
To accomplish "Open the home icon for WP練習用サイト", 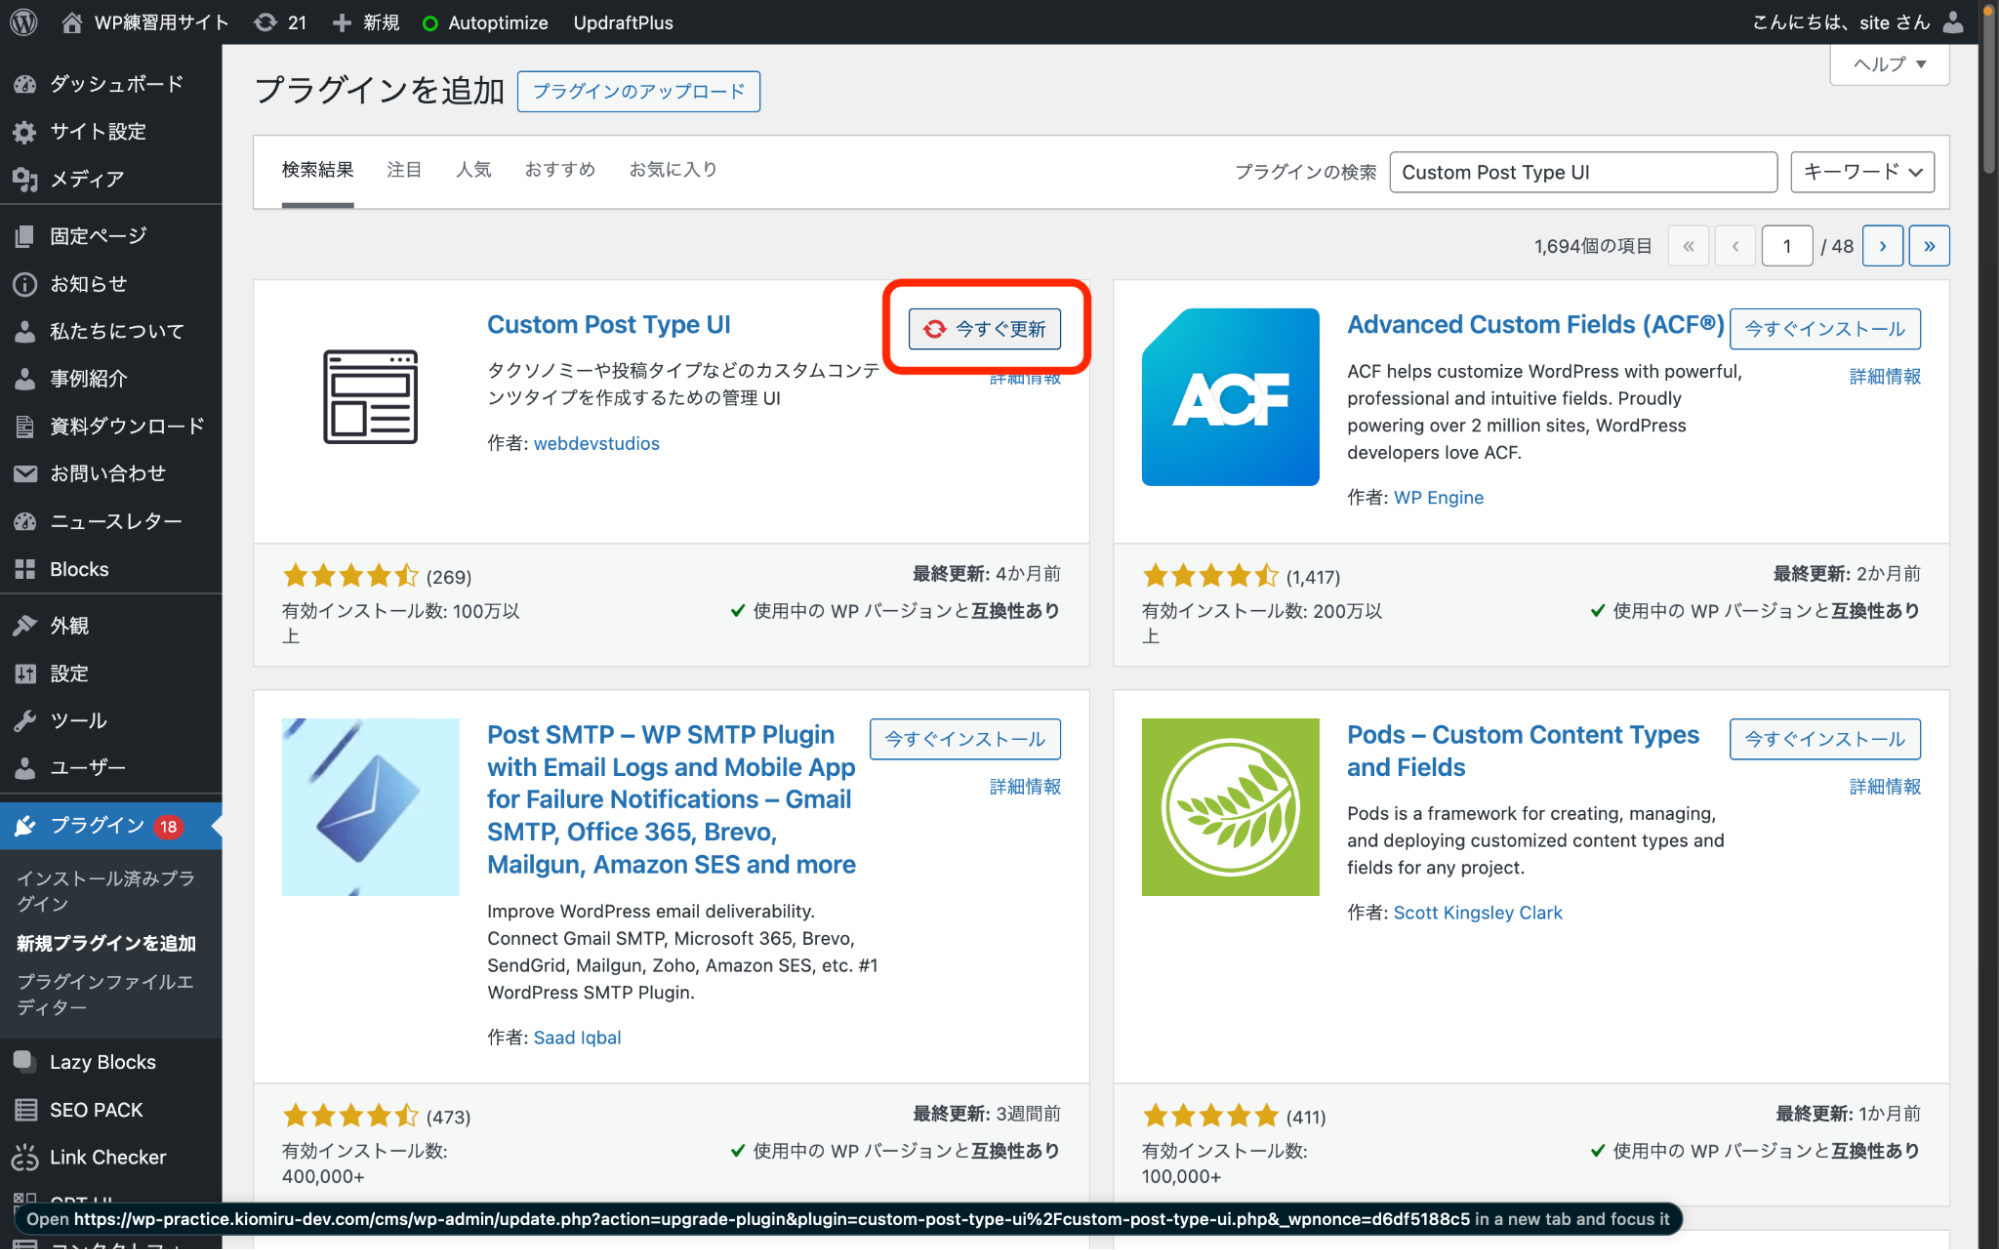I will 72,22.
